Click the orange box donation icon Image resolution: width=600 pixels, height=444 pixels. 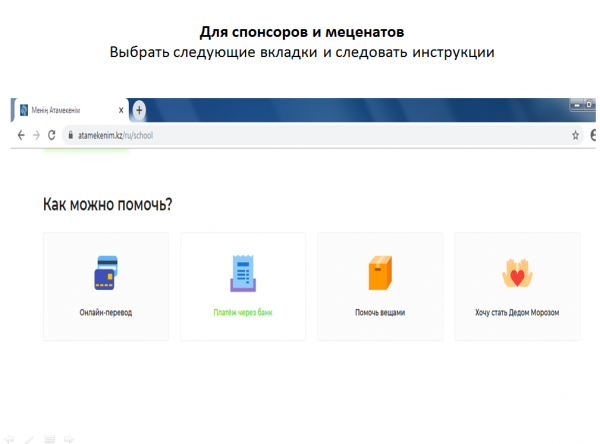pyautogui.click(x=379, y=272)
